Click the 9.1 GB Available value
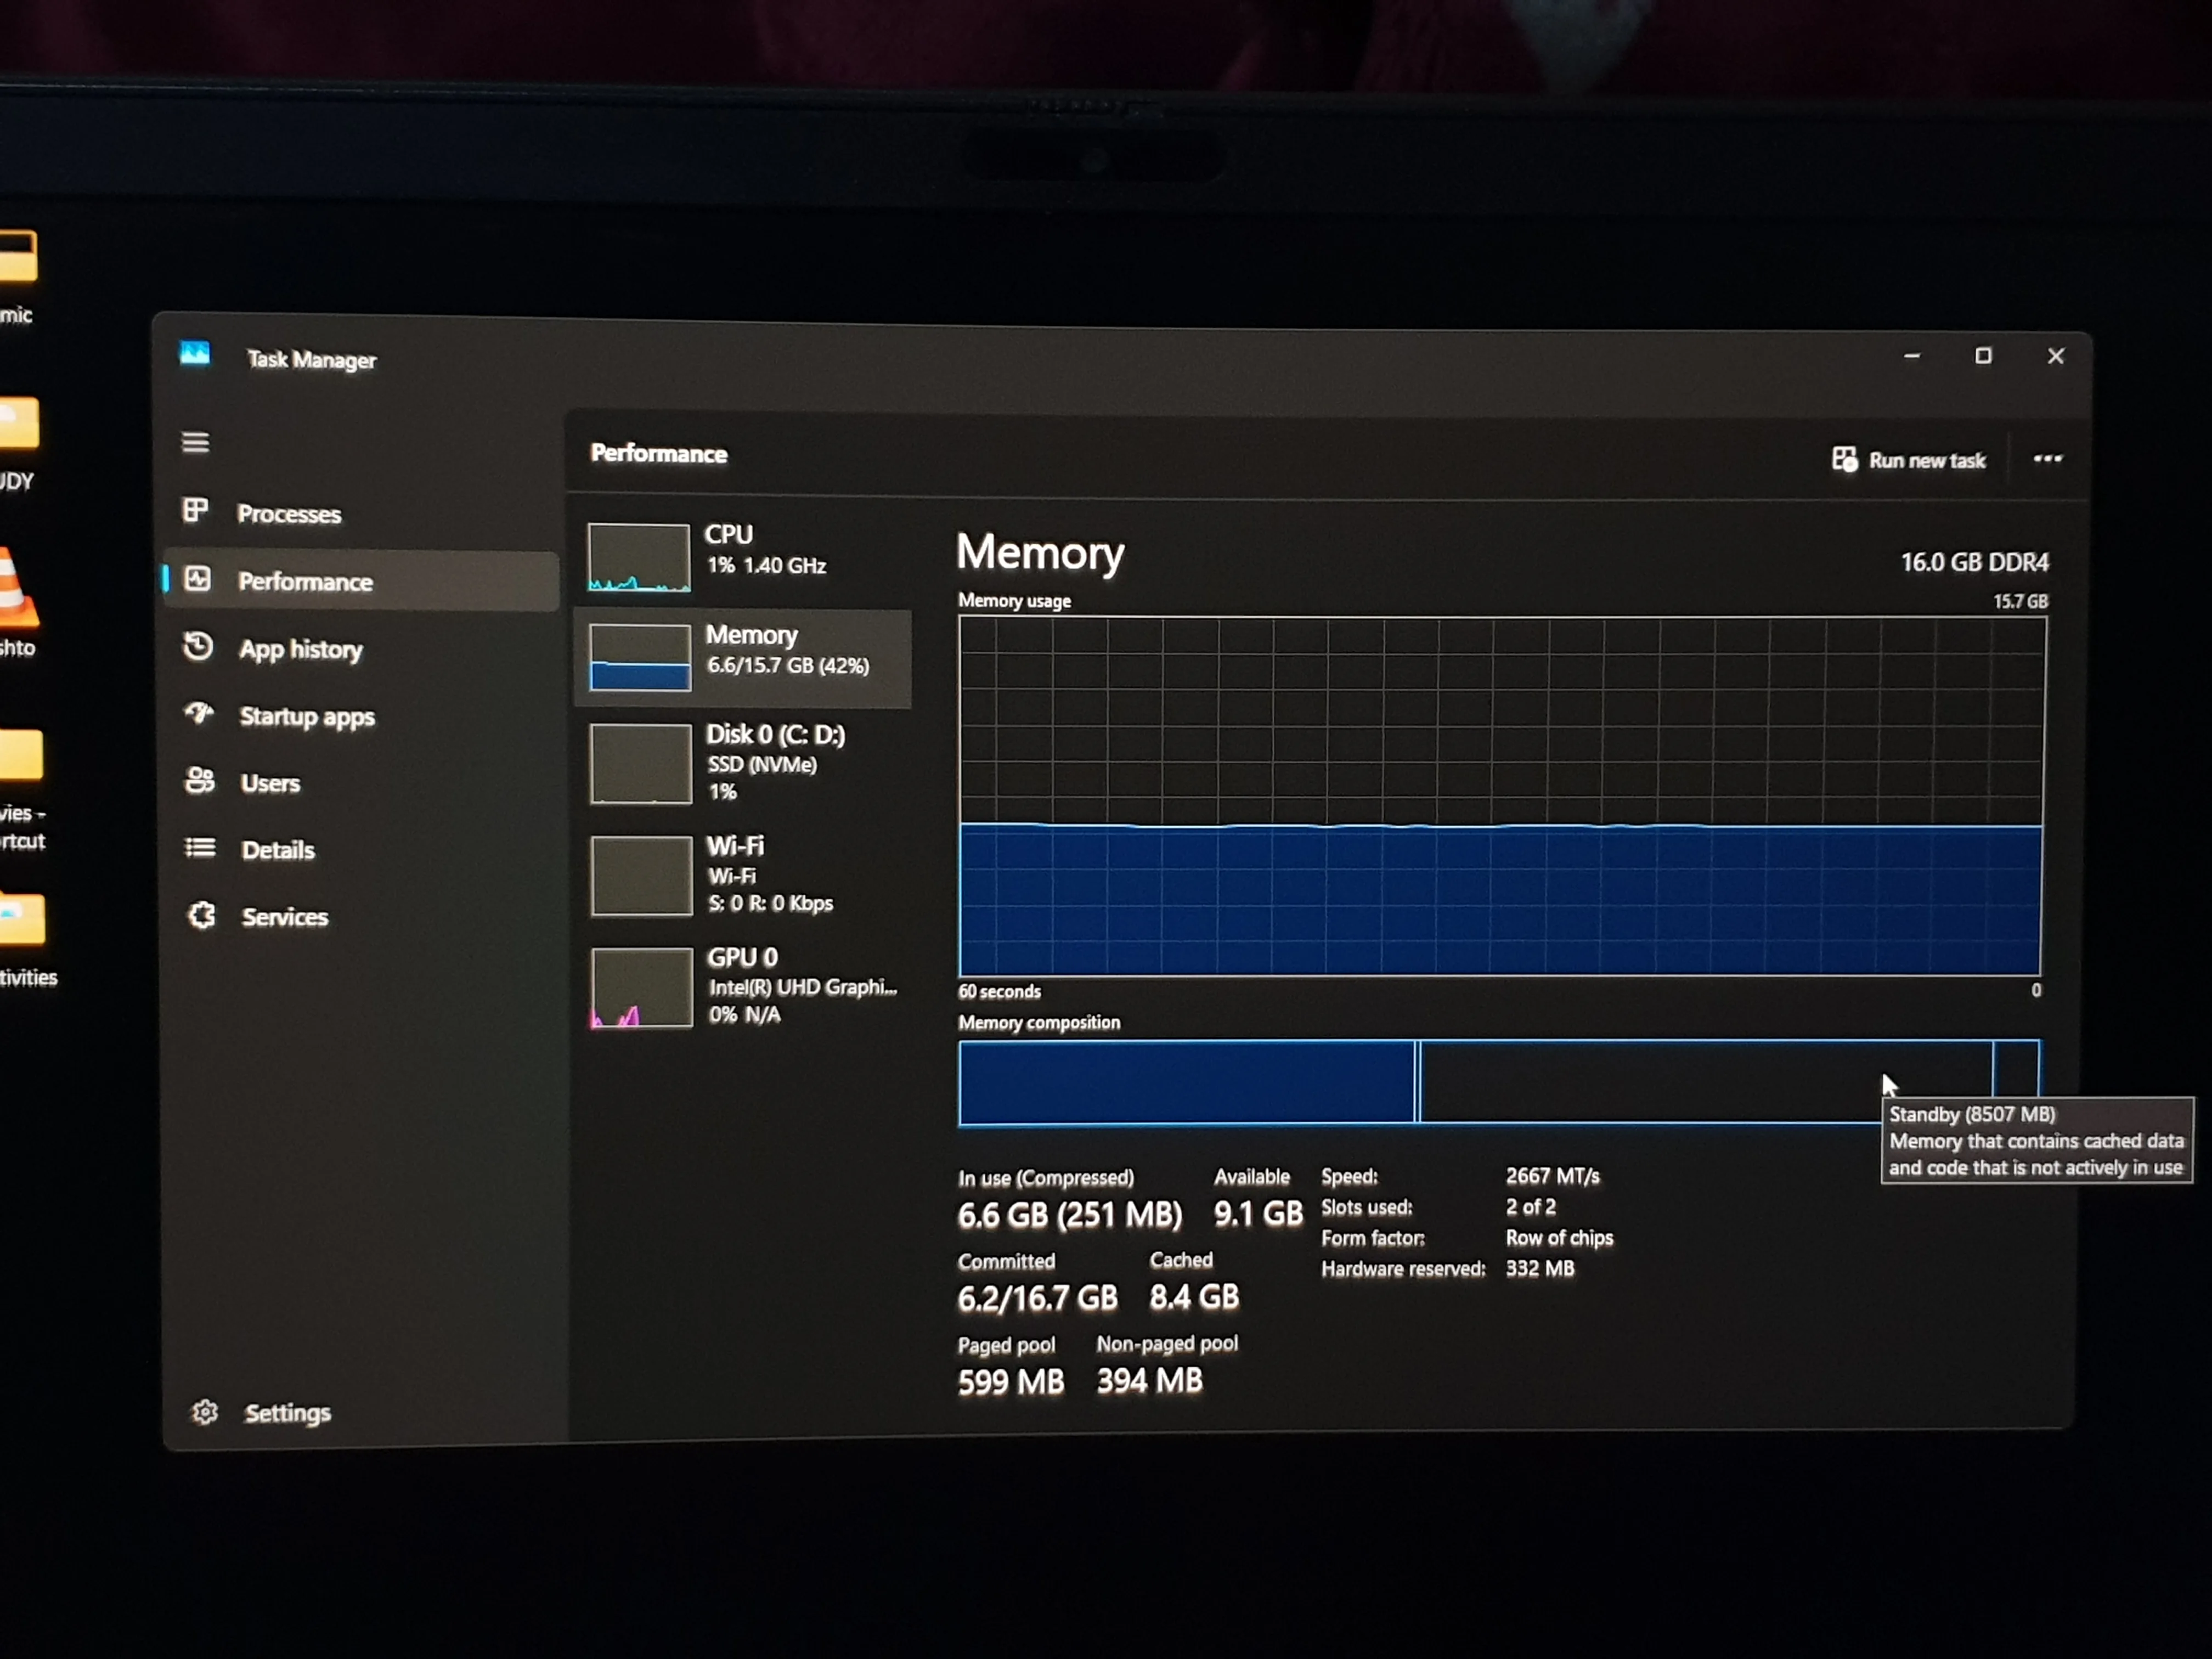This screenshot has width=2212, height=1659. click(1258, 1213)
